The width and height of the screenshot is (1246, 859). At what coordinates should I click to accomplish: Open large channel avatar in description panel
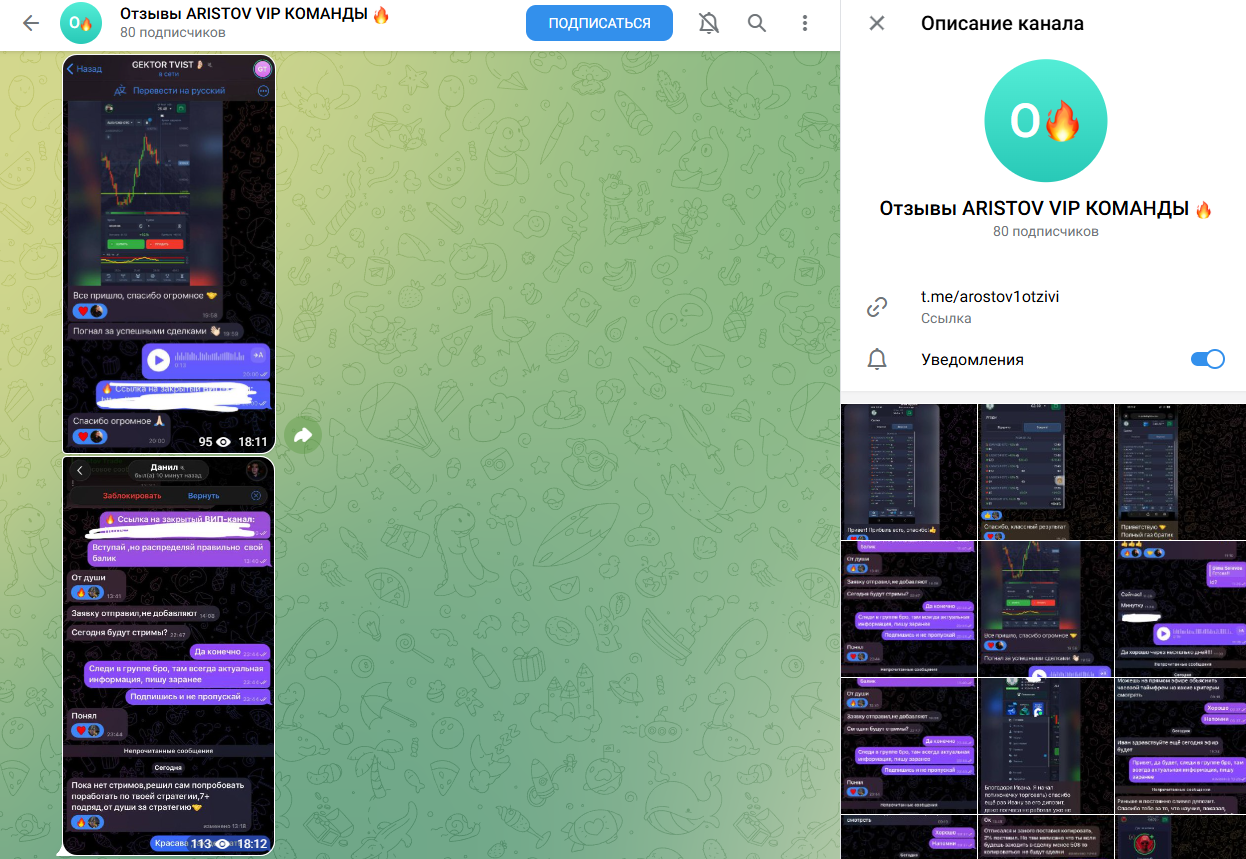1045,121
